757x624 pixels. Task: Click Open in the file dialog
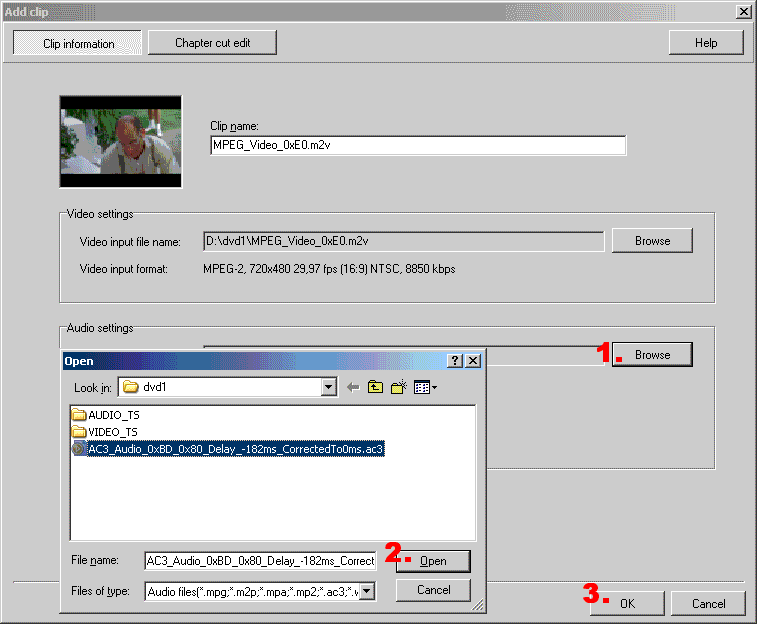click(x=433, y=561)
